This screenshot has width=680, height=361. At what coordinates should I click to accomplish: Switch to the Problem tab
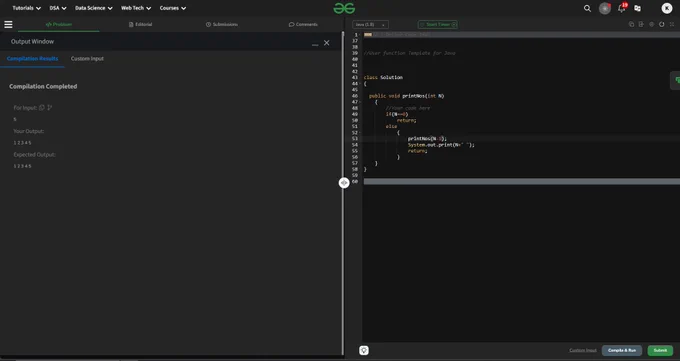click(59, 24)
